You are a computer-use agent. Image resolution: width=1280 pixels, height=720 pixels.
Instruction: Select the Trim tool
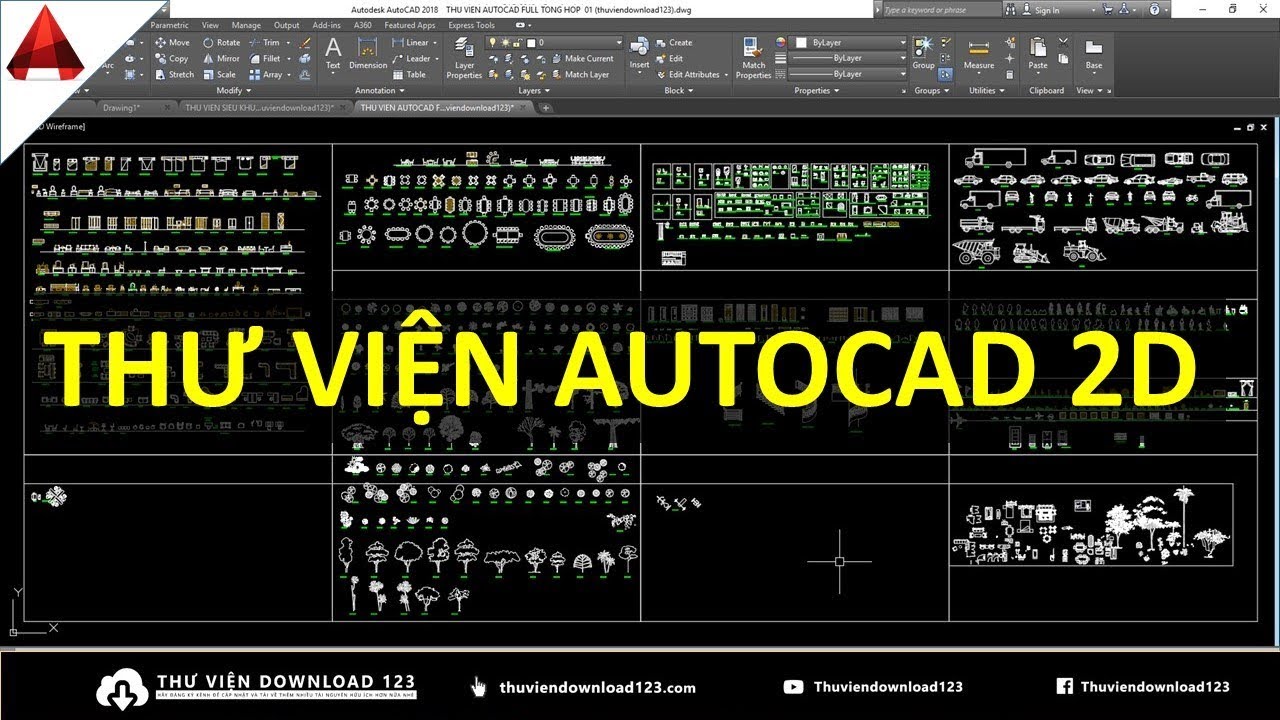[x=264, y=43]
